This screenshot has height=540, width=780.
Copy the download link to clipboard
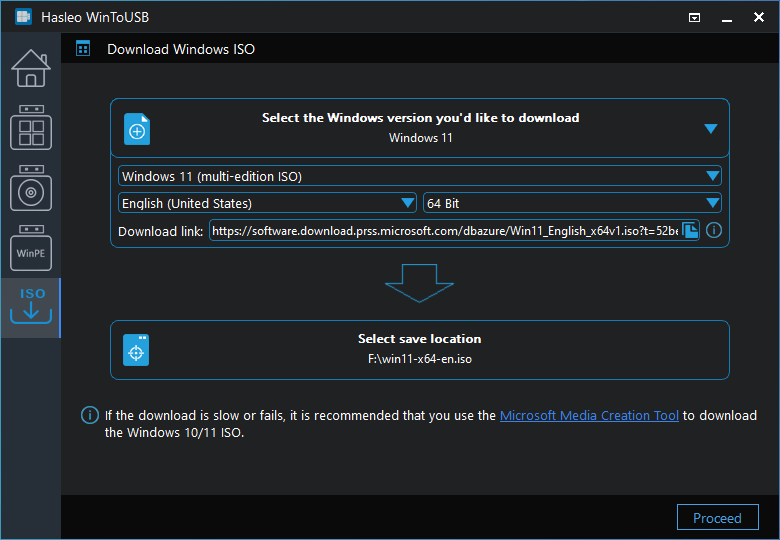click(690, 230)
